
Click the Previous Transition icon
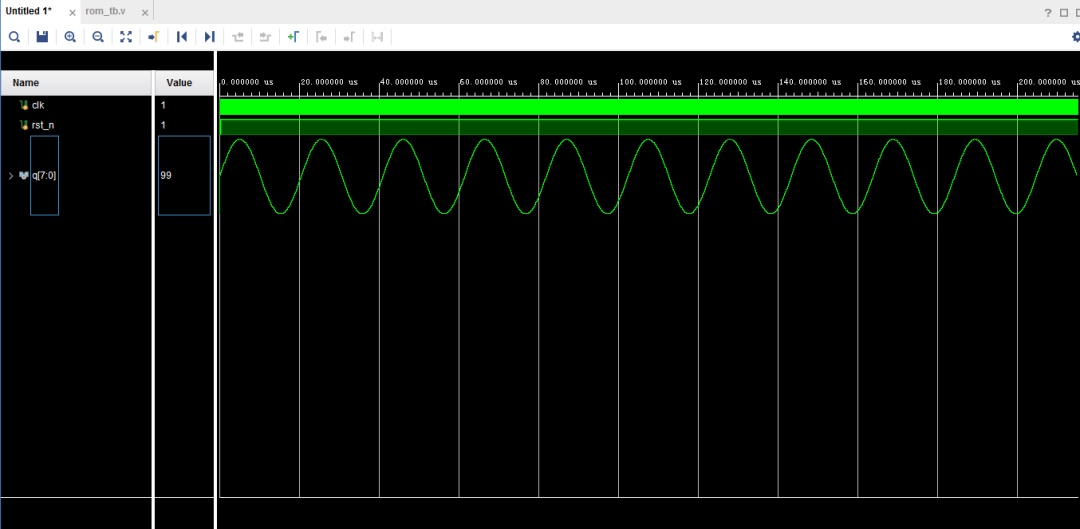coord(238,37)
